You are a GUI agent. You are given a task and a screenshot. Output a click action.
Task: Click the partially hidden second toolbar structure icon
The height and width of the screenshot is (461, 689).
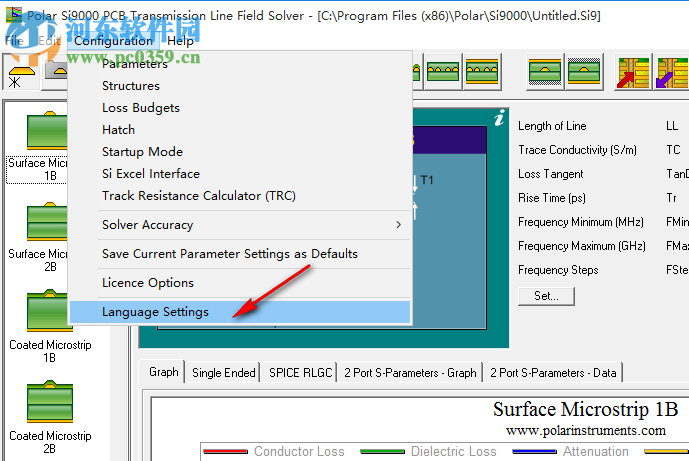[55, 72]
